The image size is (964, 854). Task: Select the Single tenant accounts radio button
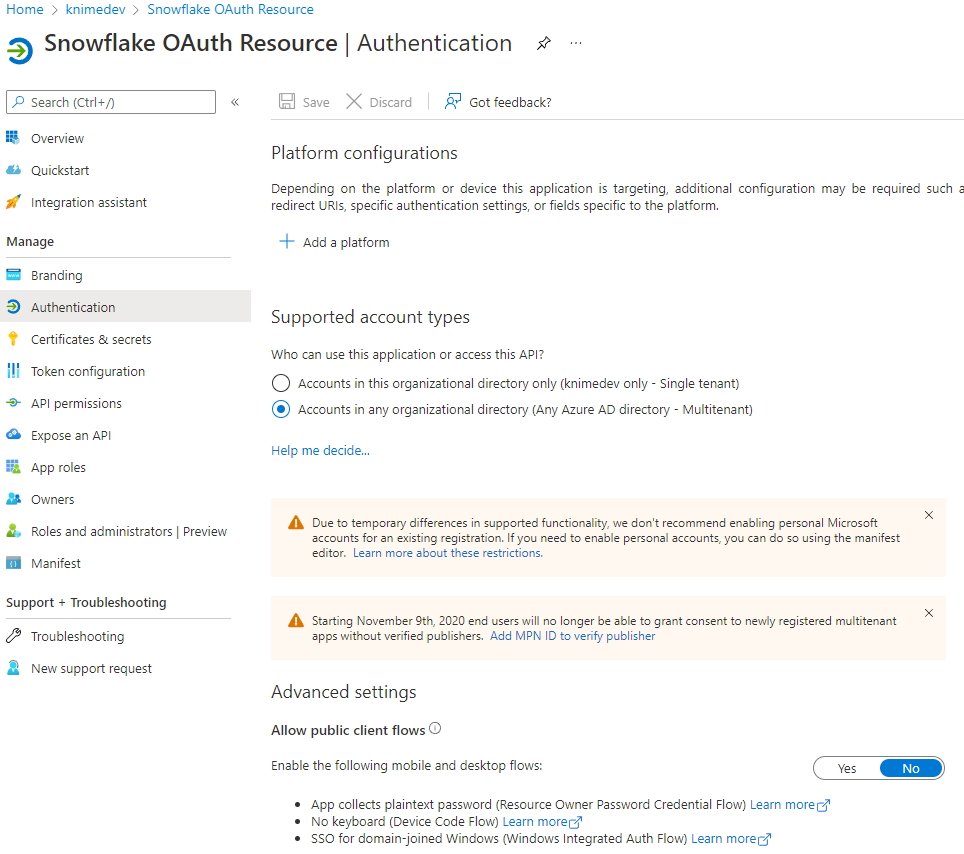(281, 383)
